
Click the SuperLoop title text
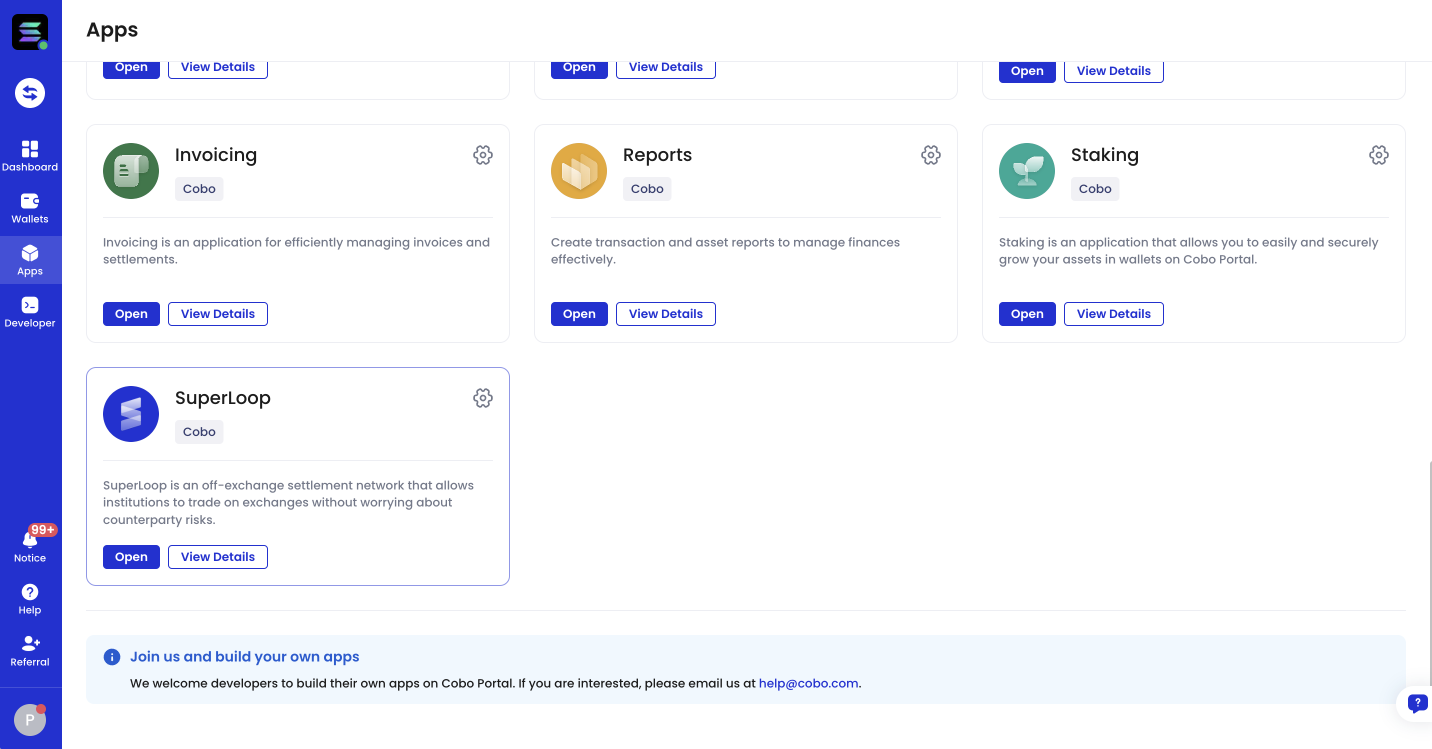click(223, 398)
